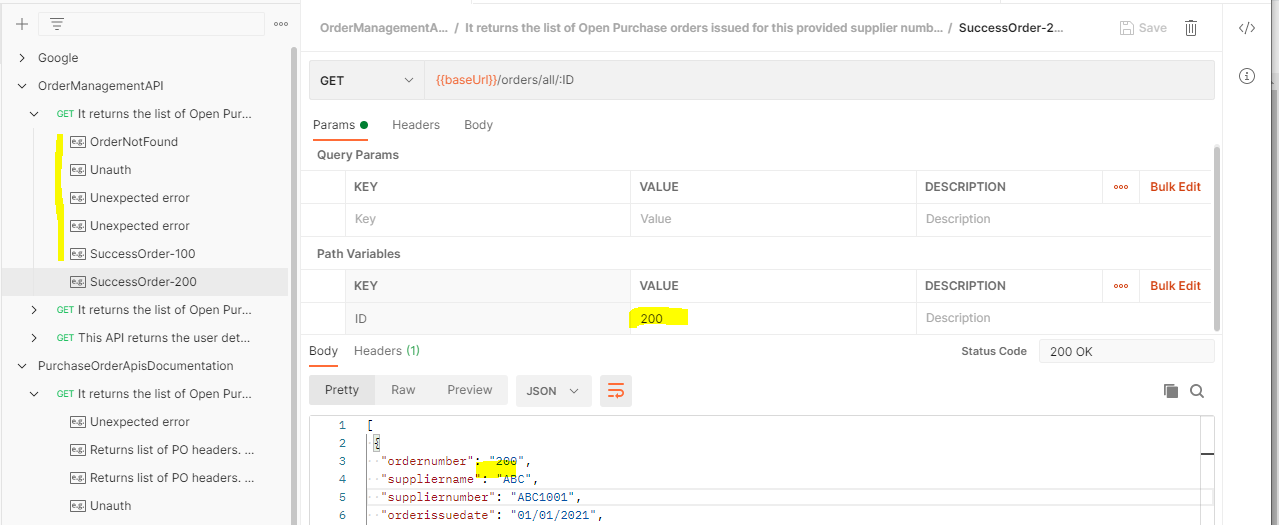Click the ID path variable value 200
Viewport: 1279px width, 525px height.
coord(651,318)
